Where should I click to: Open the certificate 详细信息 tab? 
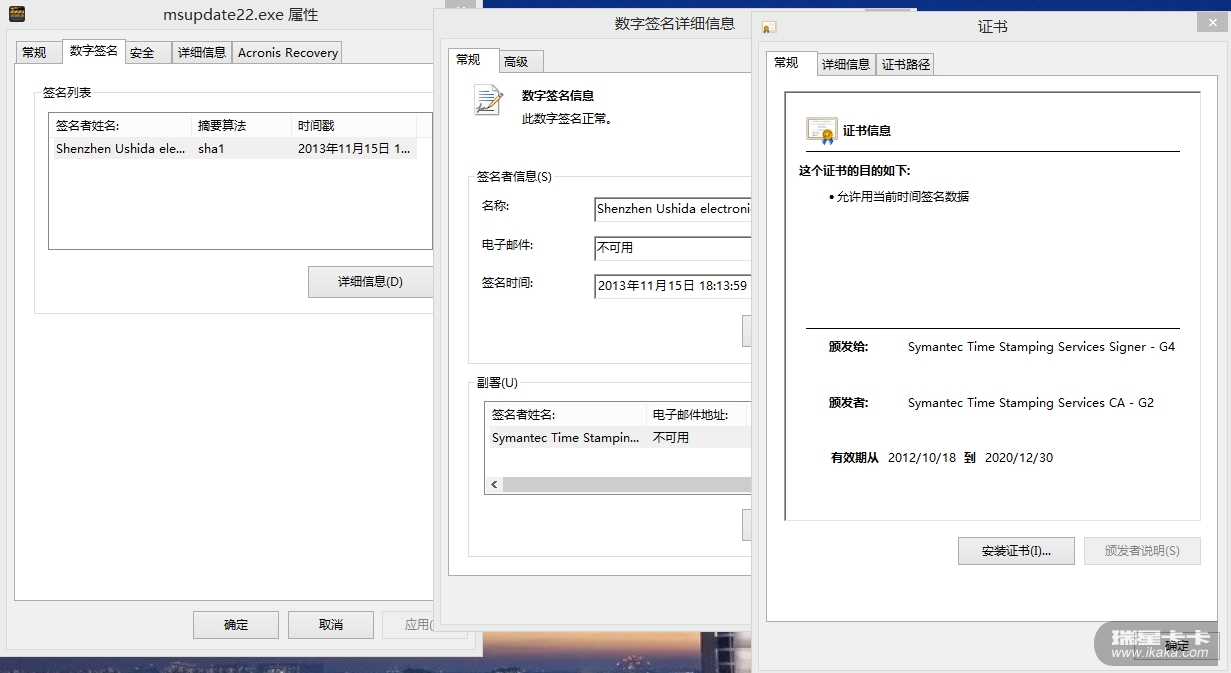[x=846, y=64]
